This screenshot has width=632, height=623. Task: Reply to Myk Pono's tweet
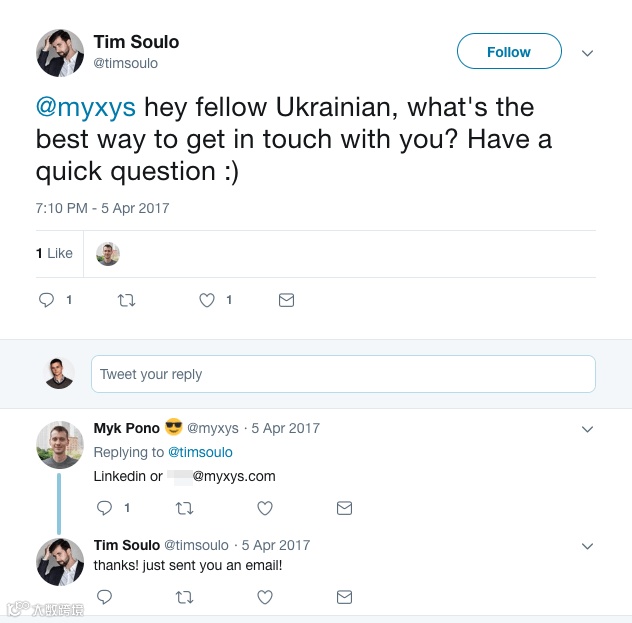coord(104,508)
